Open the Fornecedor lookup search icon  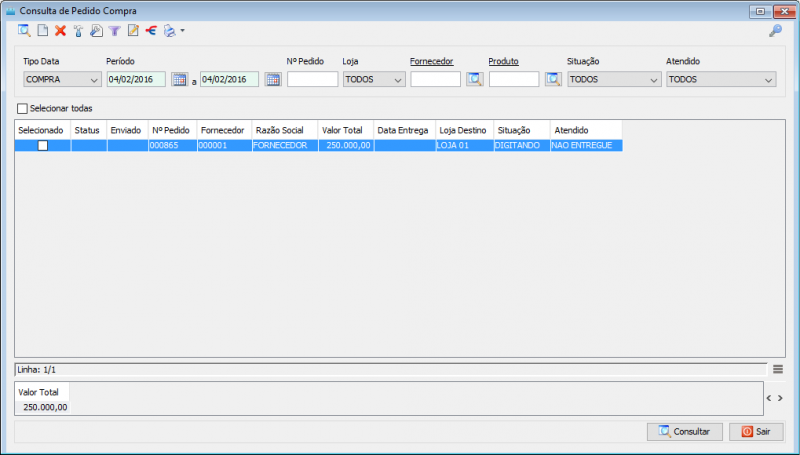[474, 80]
